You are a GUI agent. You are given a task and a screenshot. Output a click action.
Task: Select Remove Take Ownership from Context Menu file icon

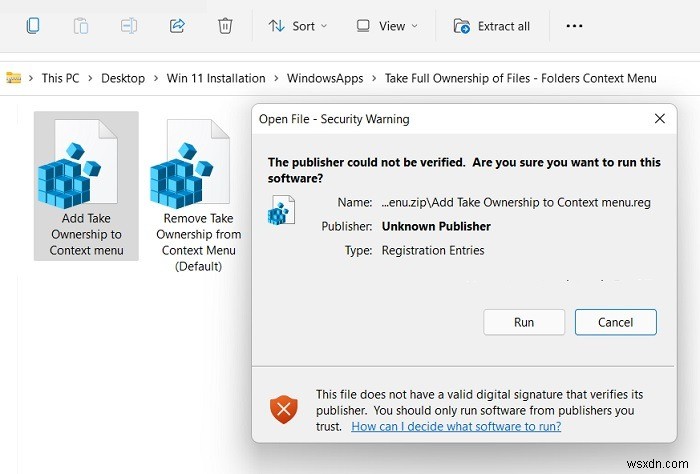190,163
